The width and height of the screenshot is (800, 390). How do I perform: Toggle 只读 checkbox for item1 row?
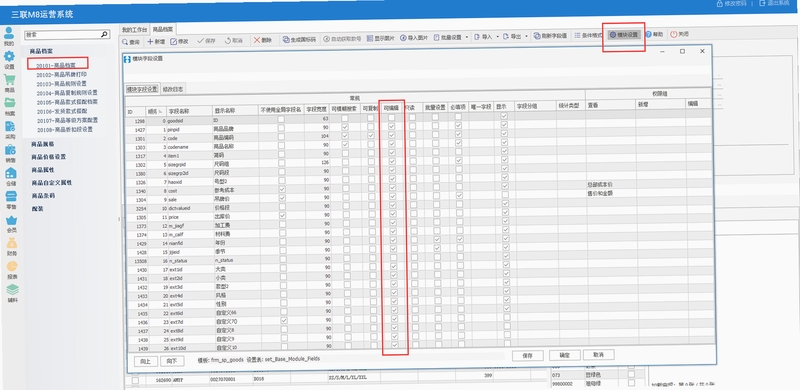(x=412, y=152)
